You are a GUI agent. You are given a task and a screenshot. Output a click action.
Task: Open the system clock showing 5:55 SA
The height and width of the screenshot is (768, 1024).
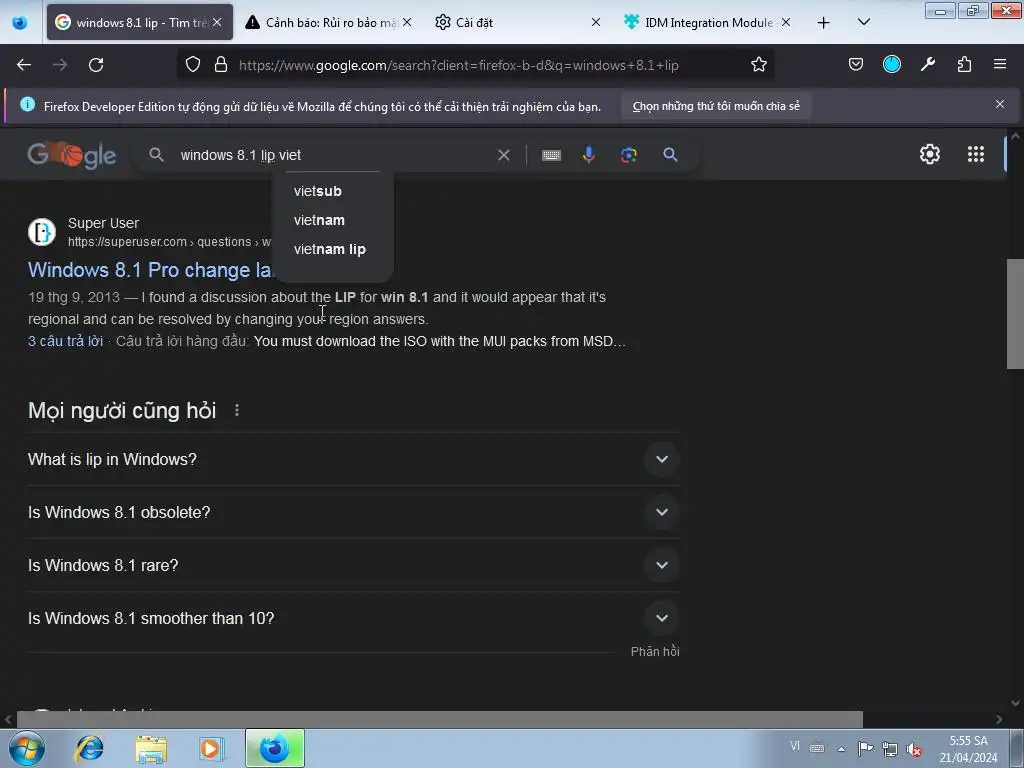968,749
